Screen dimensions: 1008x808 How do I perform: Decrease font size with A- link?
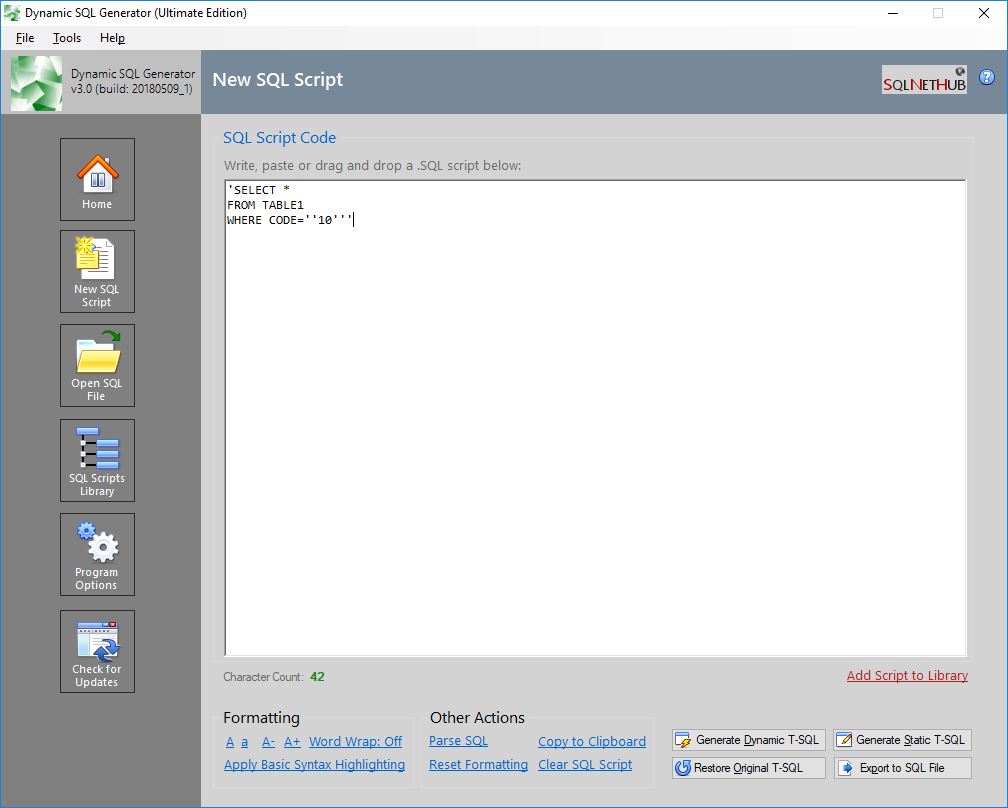tap(268, 742)
